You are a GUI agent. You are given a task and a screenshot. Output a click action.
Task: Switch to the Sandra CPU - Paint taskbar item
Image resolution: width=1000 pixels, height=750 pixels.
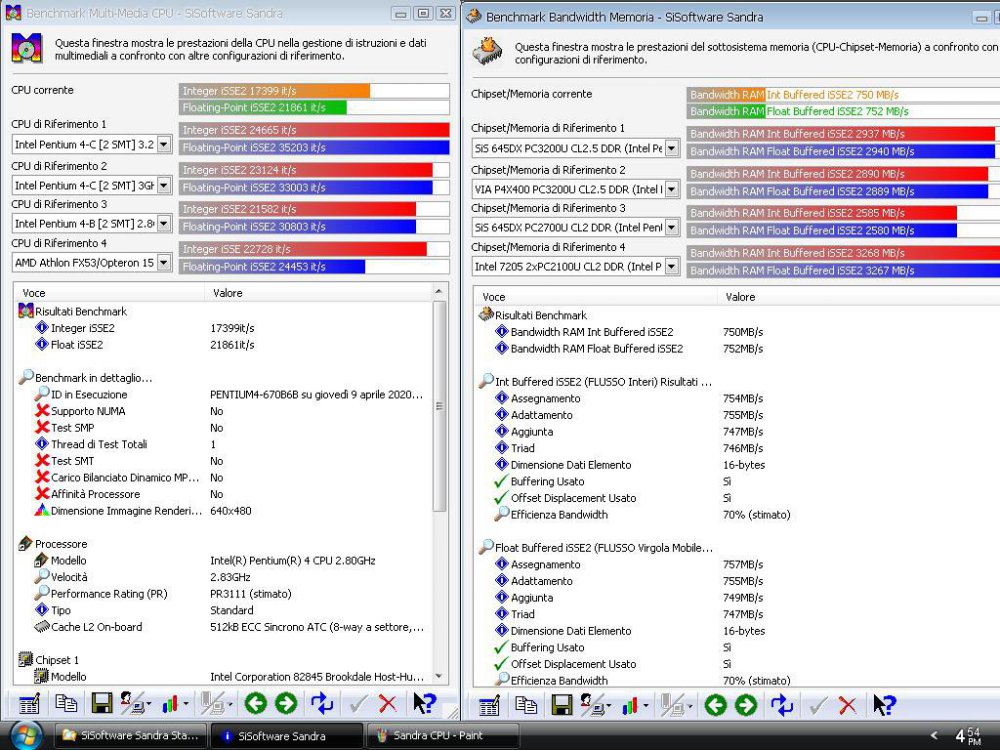point(442,736)
